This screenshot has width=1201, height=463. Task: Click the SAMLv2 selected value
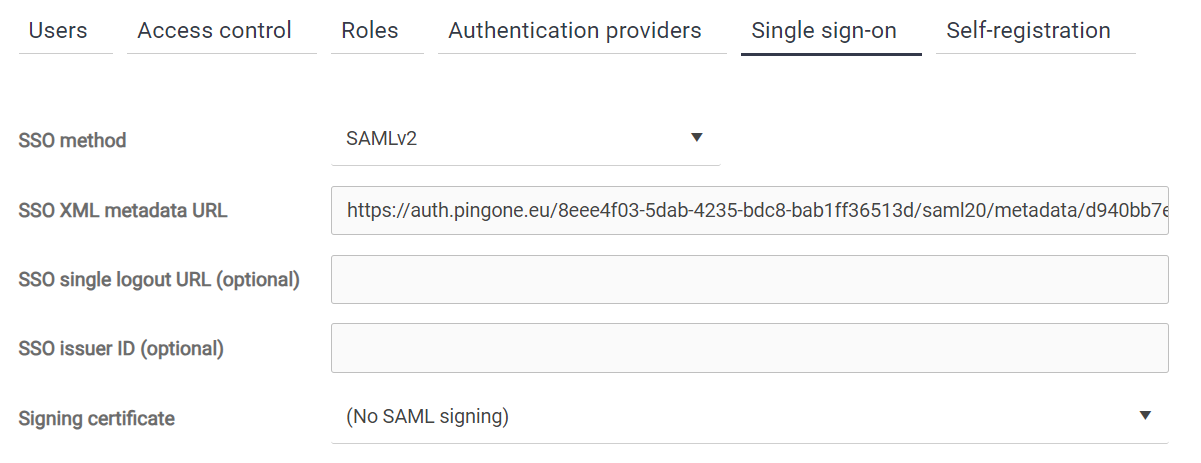click(382, 139)
